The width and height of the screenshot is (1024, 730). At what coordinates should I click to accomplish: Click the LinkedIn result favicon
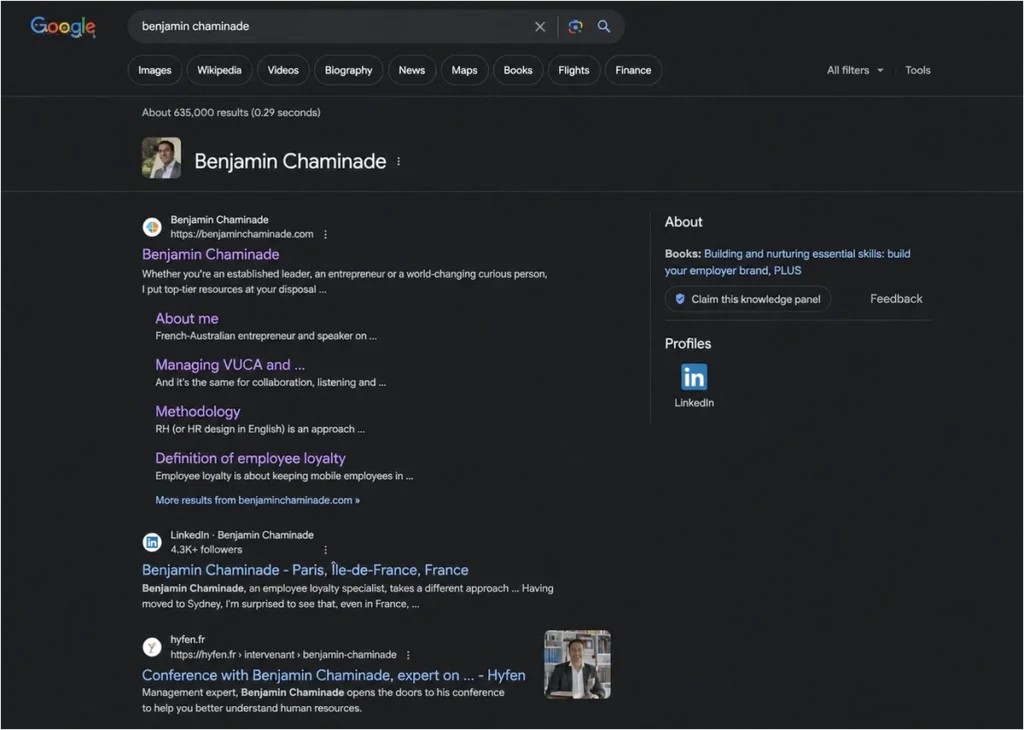pos(152,542)
